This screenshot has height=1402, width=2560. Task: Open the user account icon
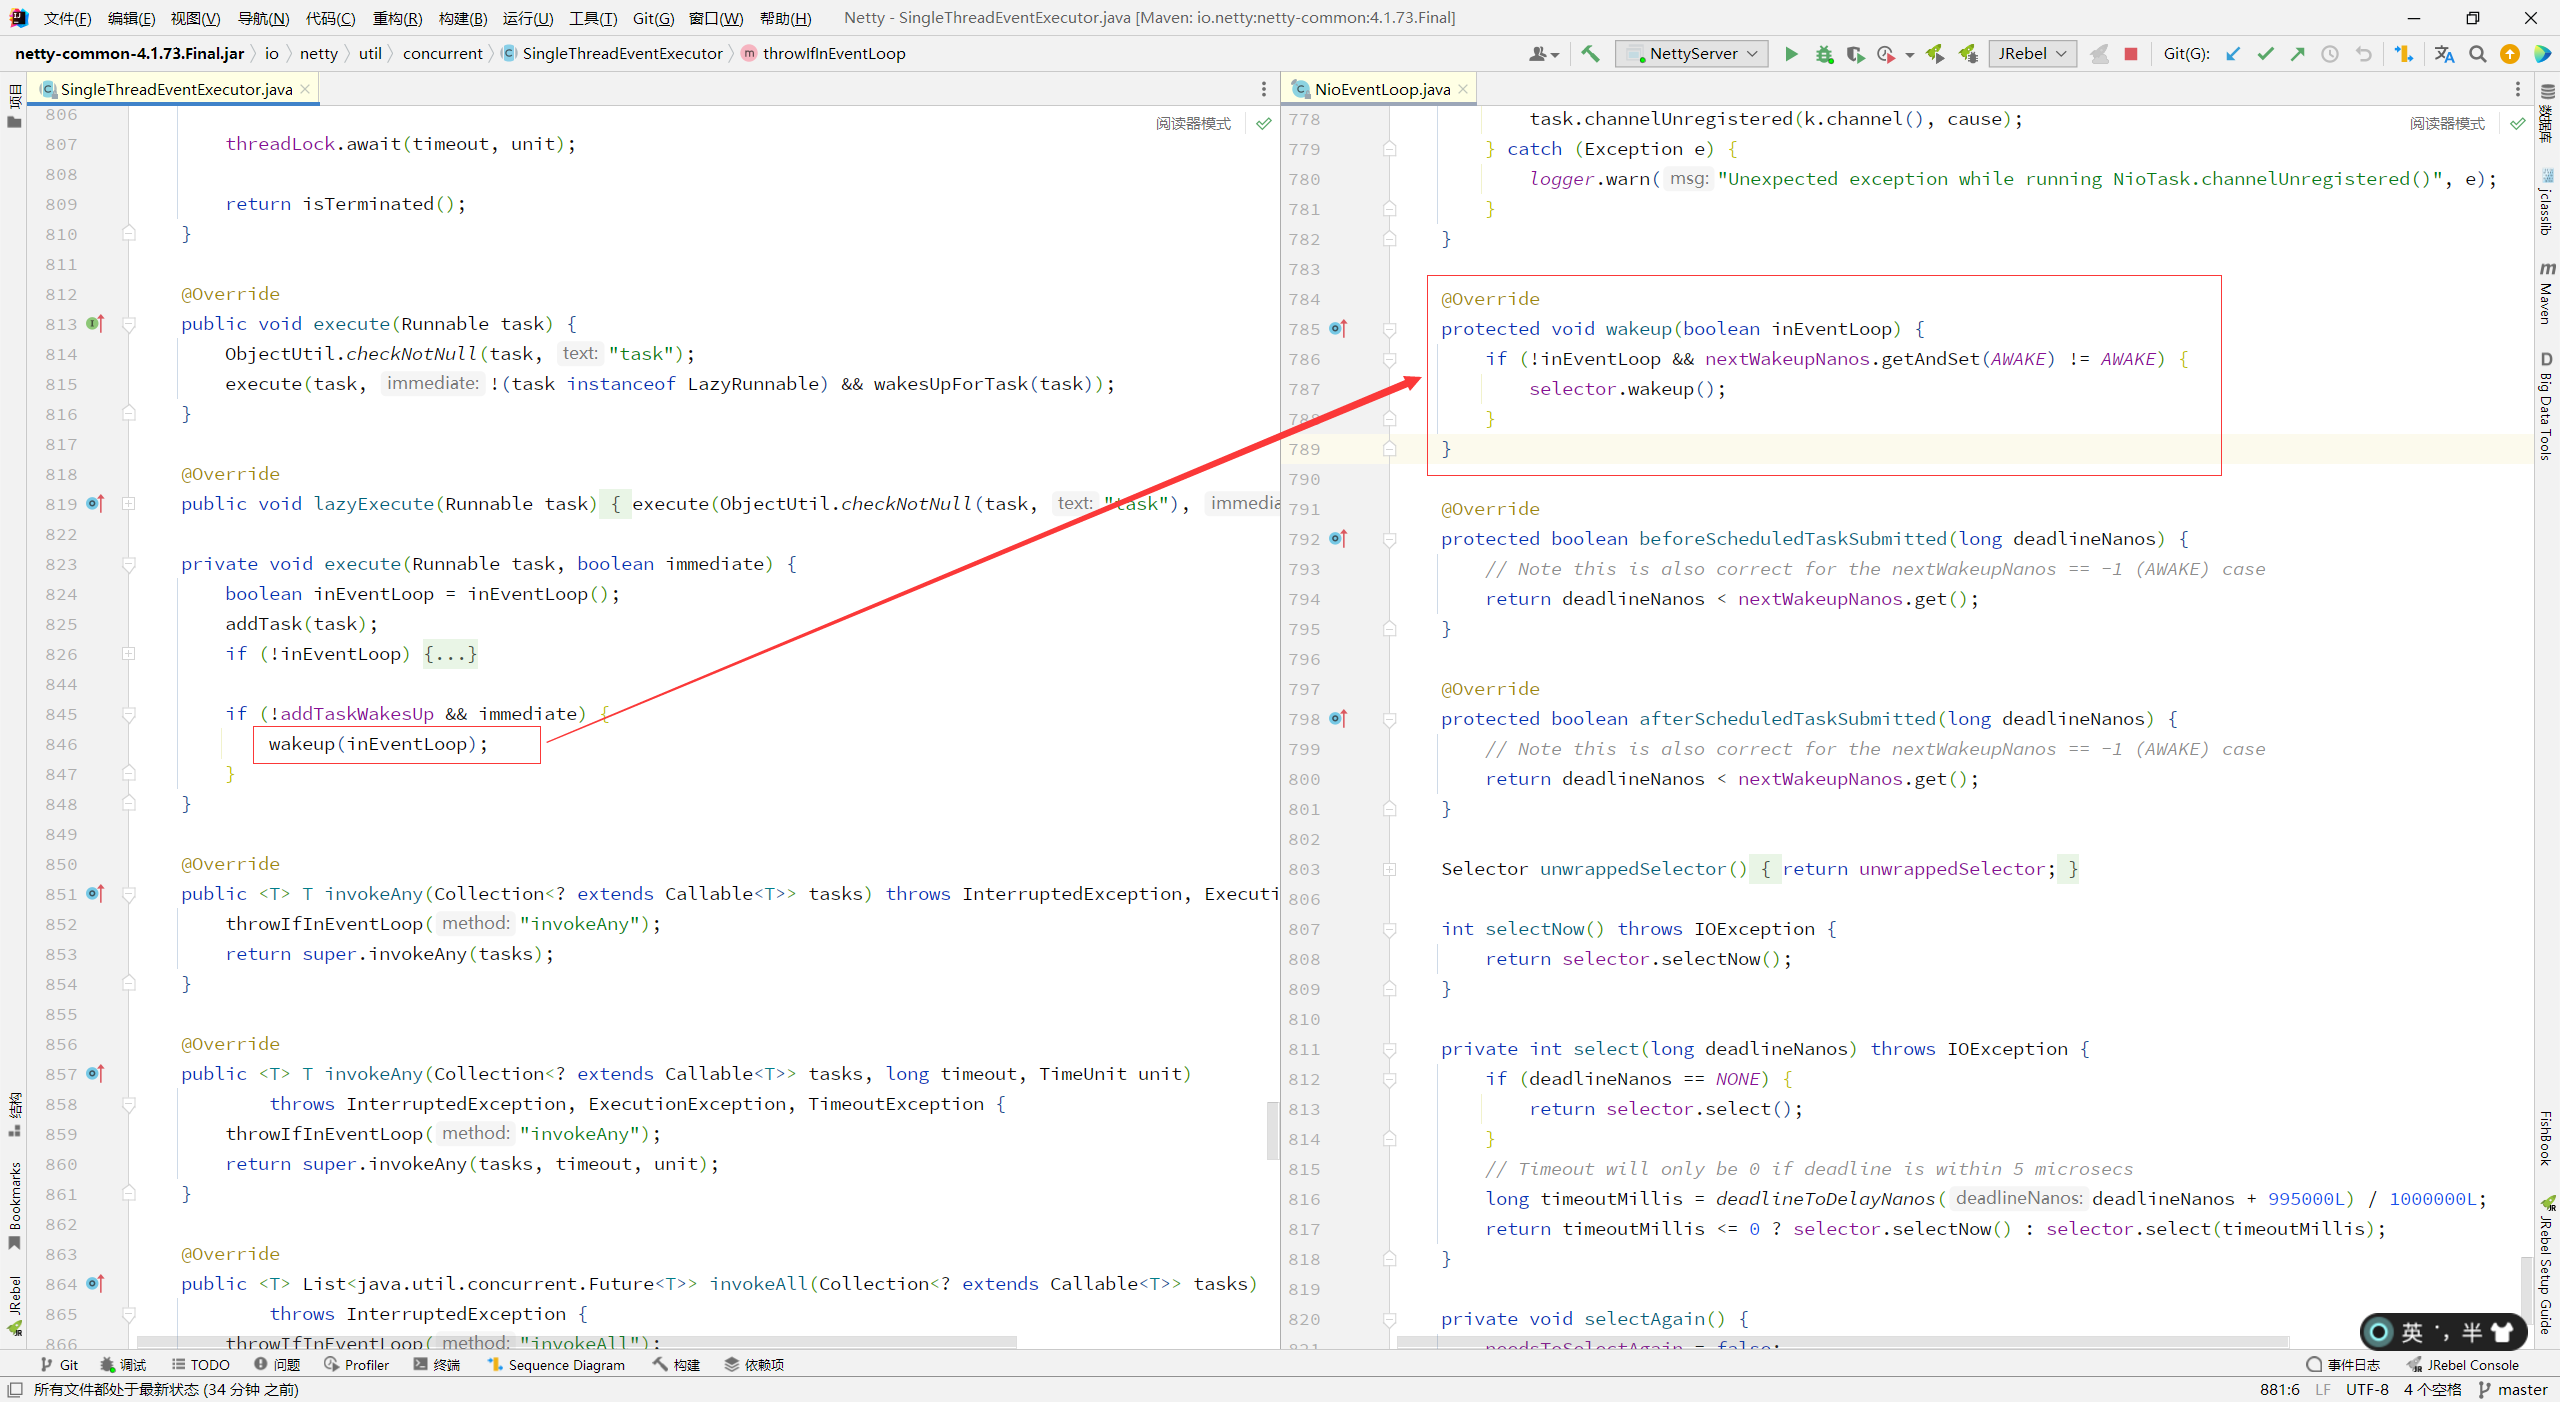pyautogui.click(x=1543, y=54)
